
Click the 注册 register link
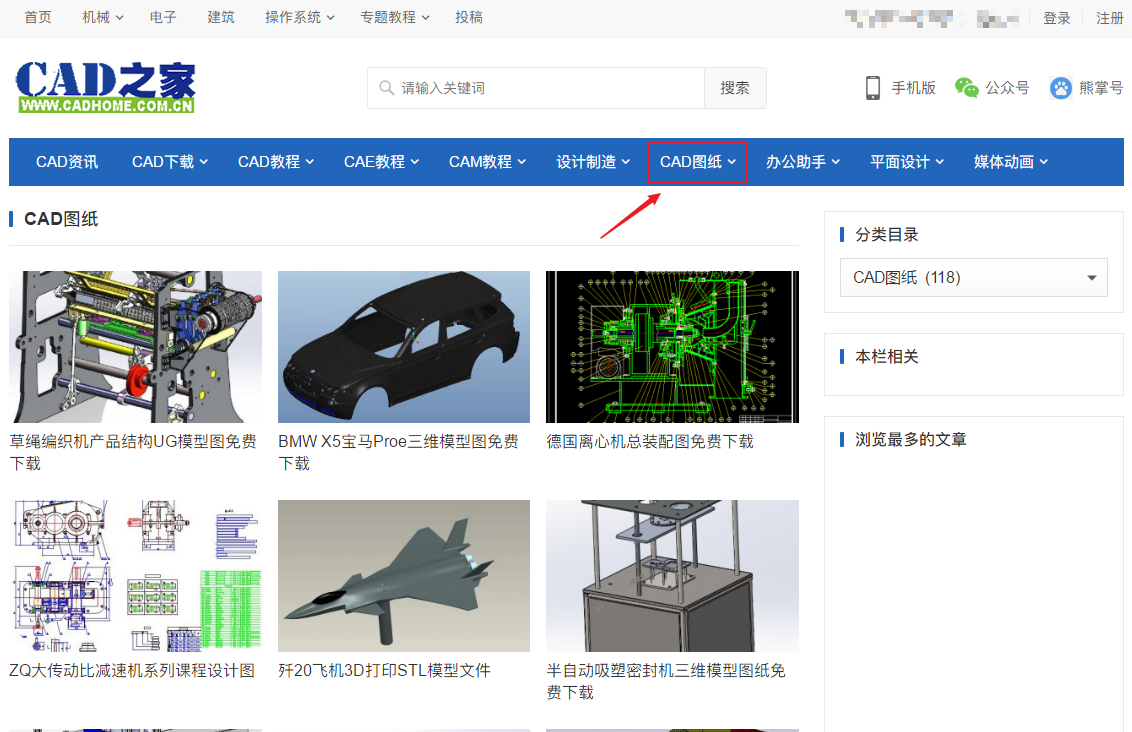click(1109, 18)
